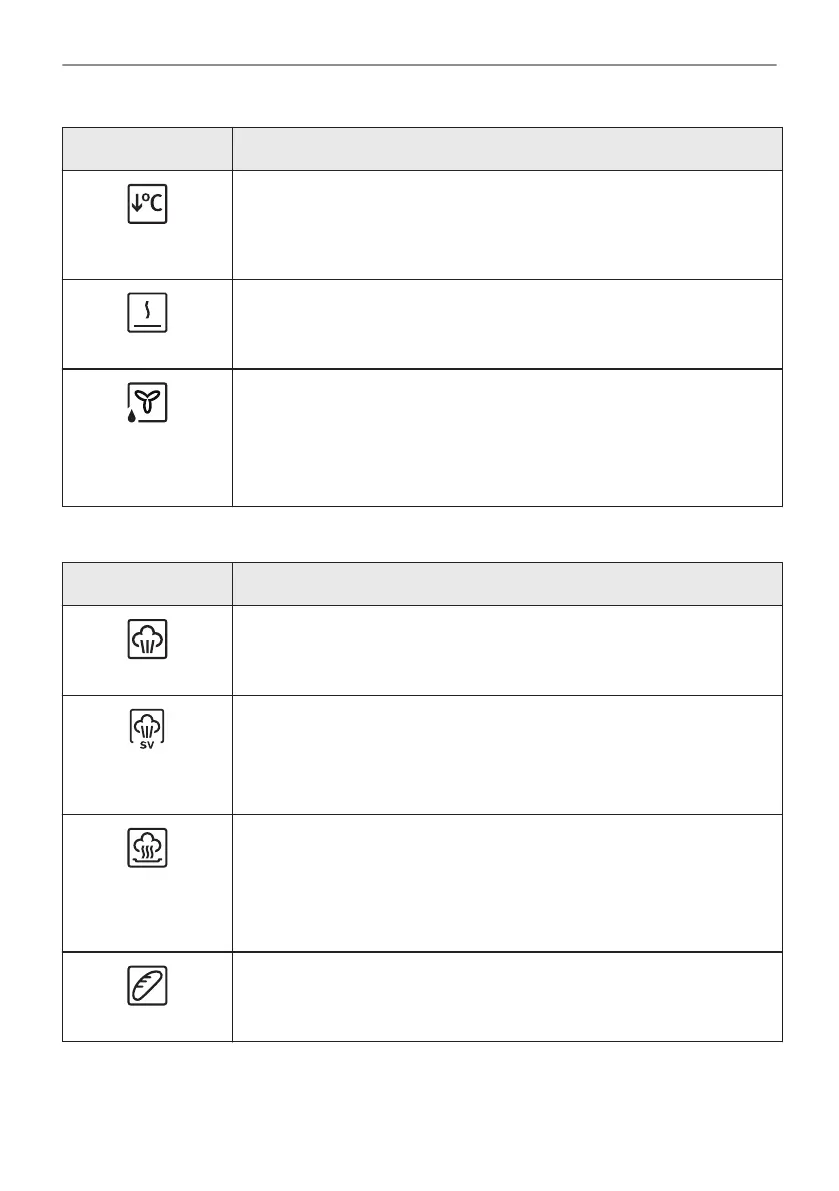Click the fan with water drop icon

[147, 403]
